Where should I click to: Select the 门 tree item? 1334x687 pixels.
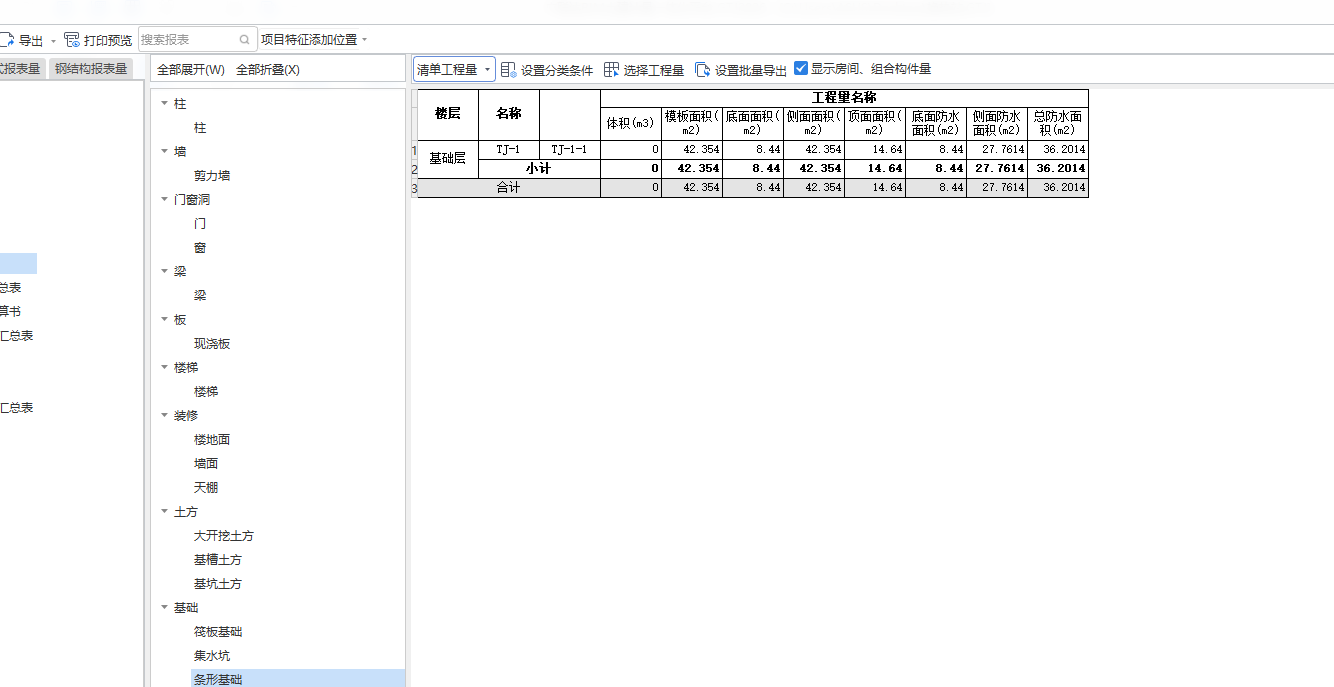coord(200,224)
